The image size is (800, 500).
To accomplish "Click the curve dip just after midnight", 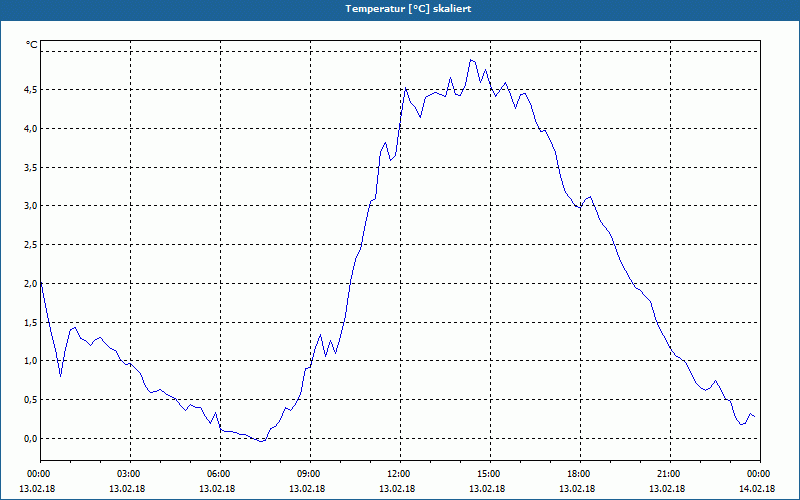I will (61, 377).
